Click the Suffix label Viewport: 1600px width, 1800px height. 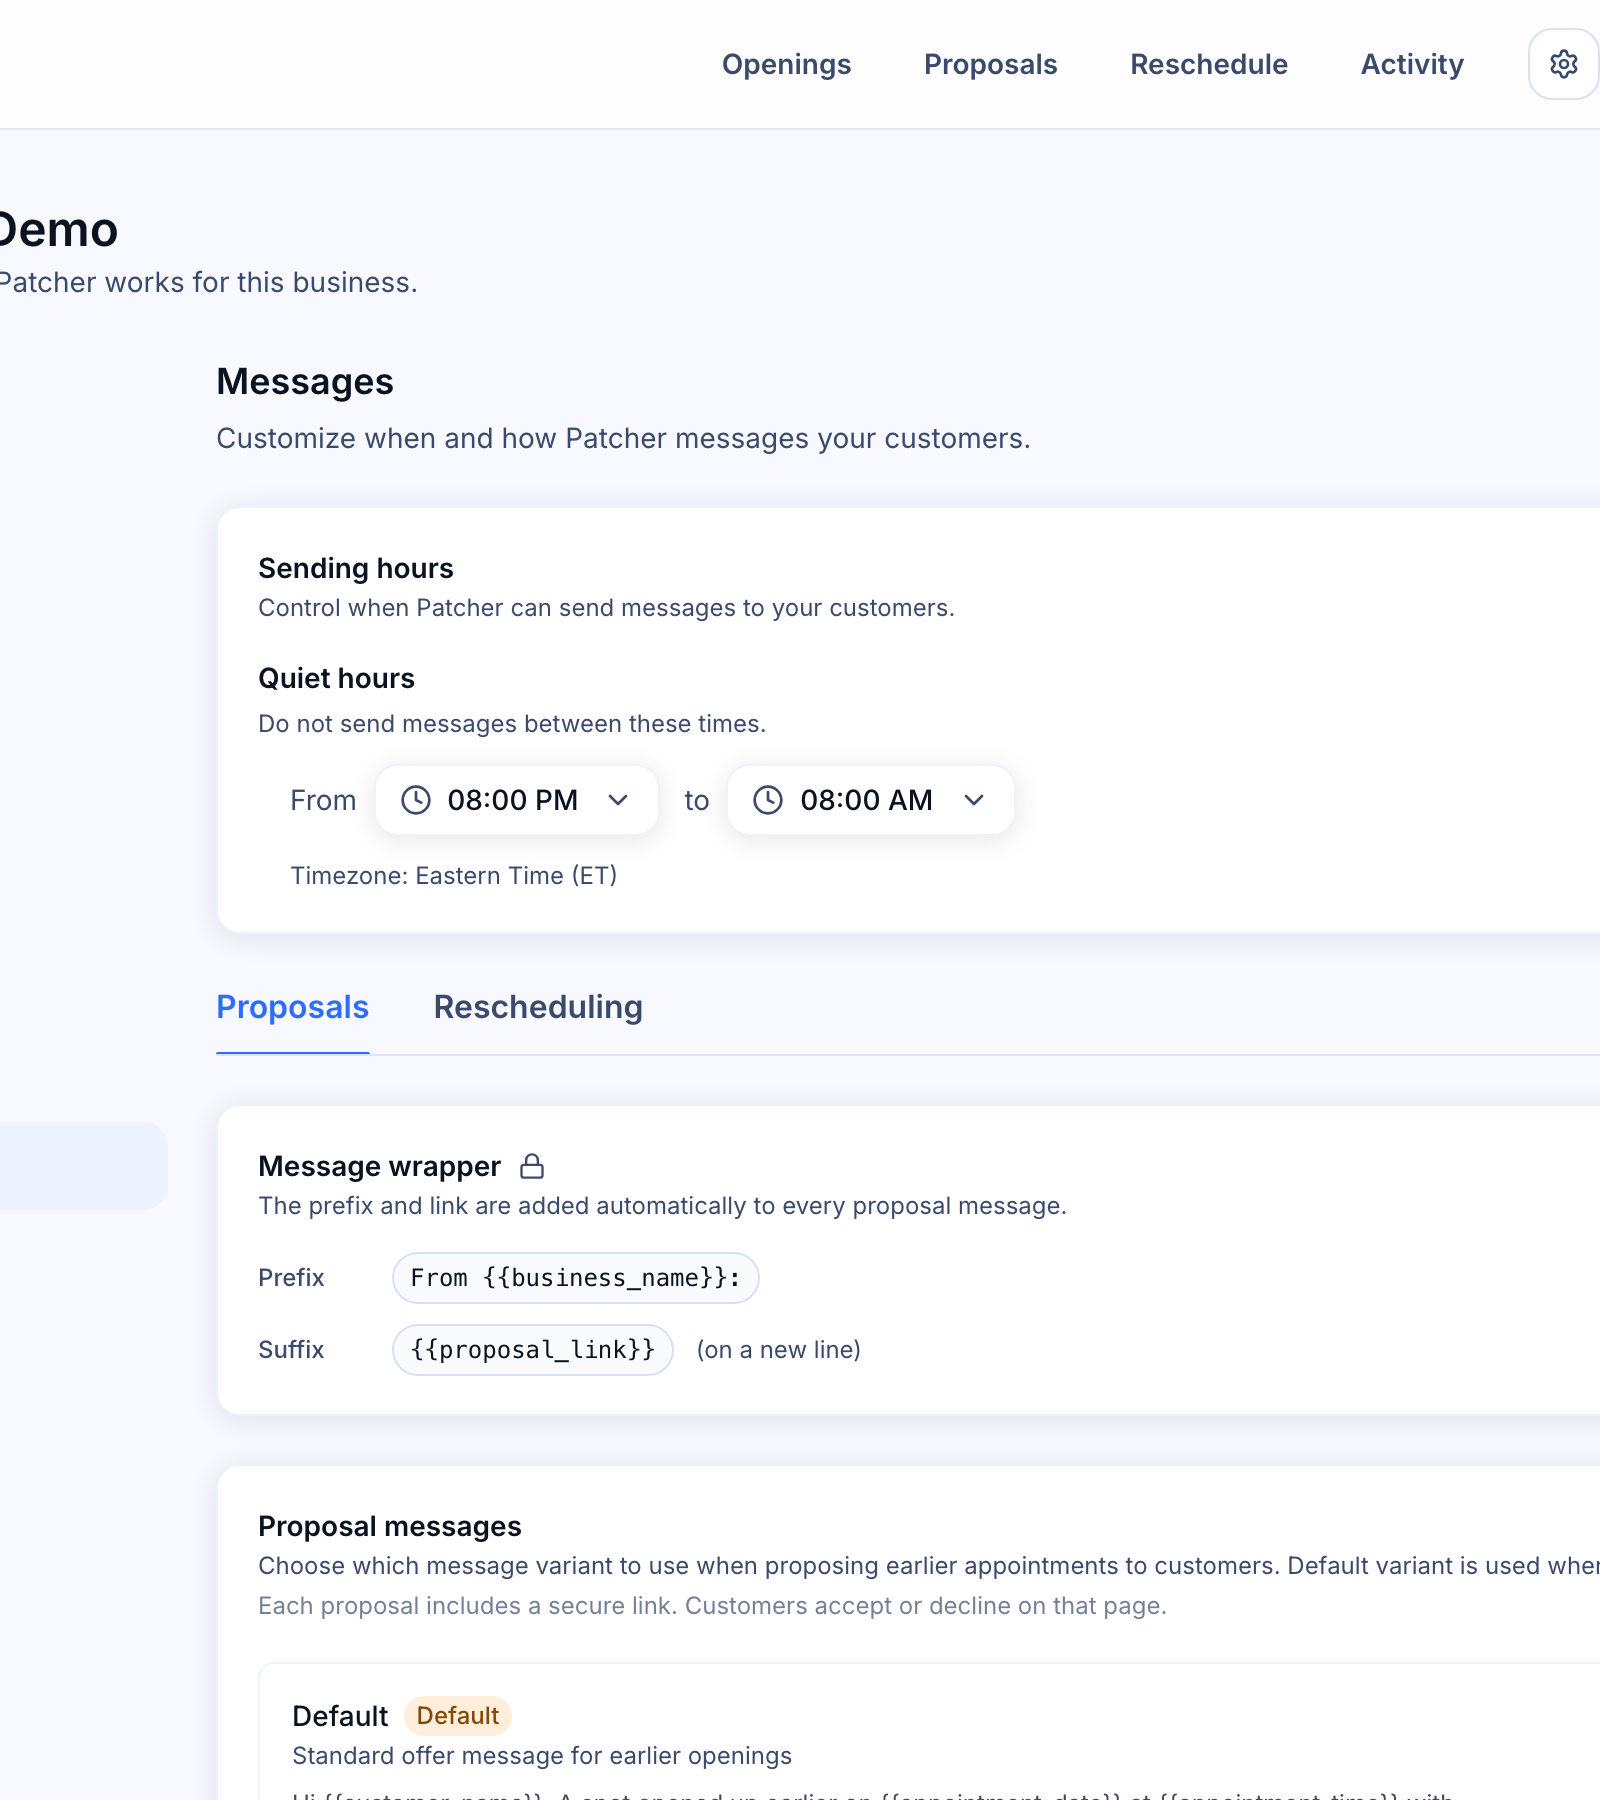coord(292,1350)
